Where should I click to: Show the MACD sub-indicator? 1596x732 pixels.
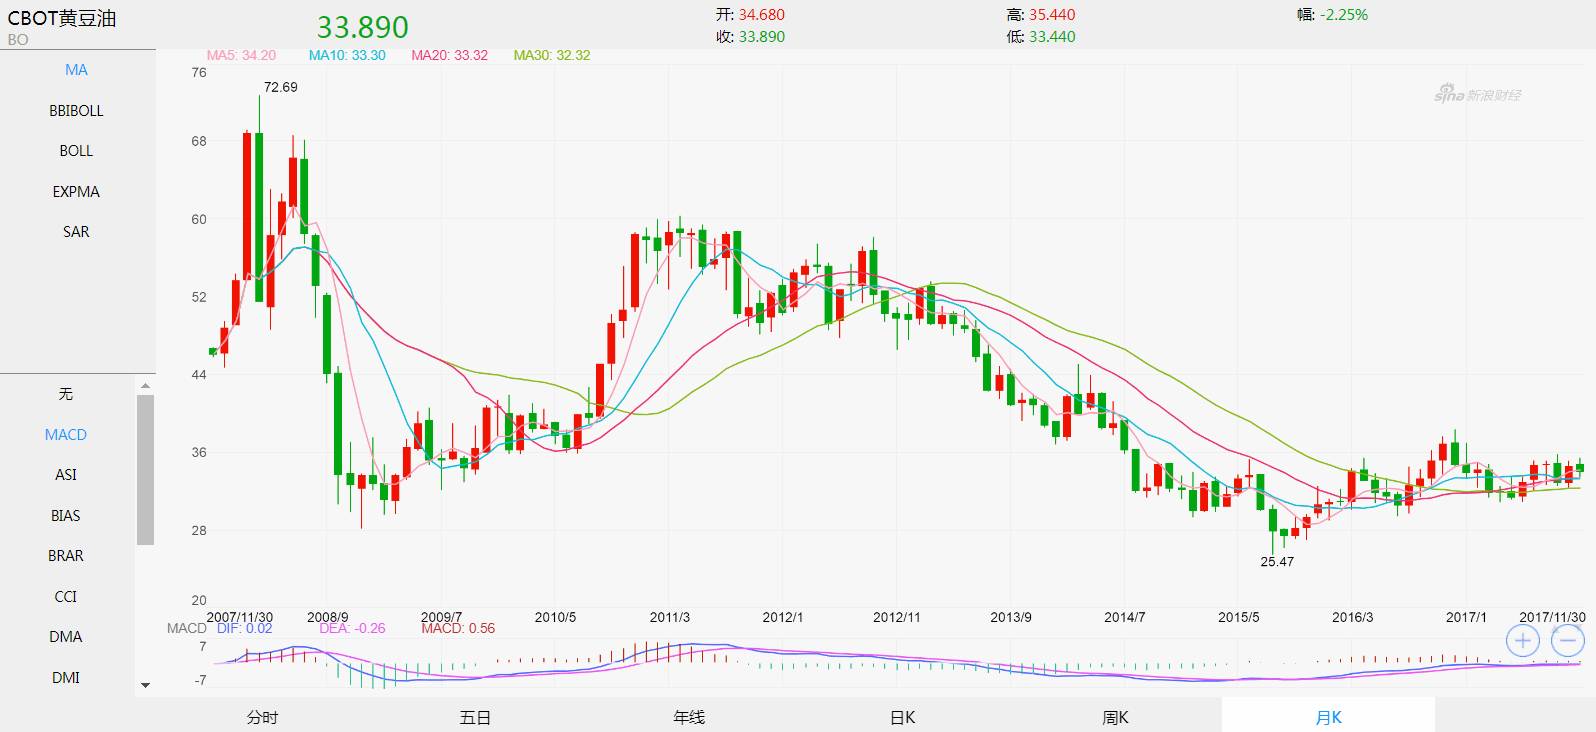pos(66,435)
